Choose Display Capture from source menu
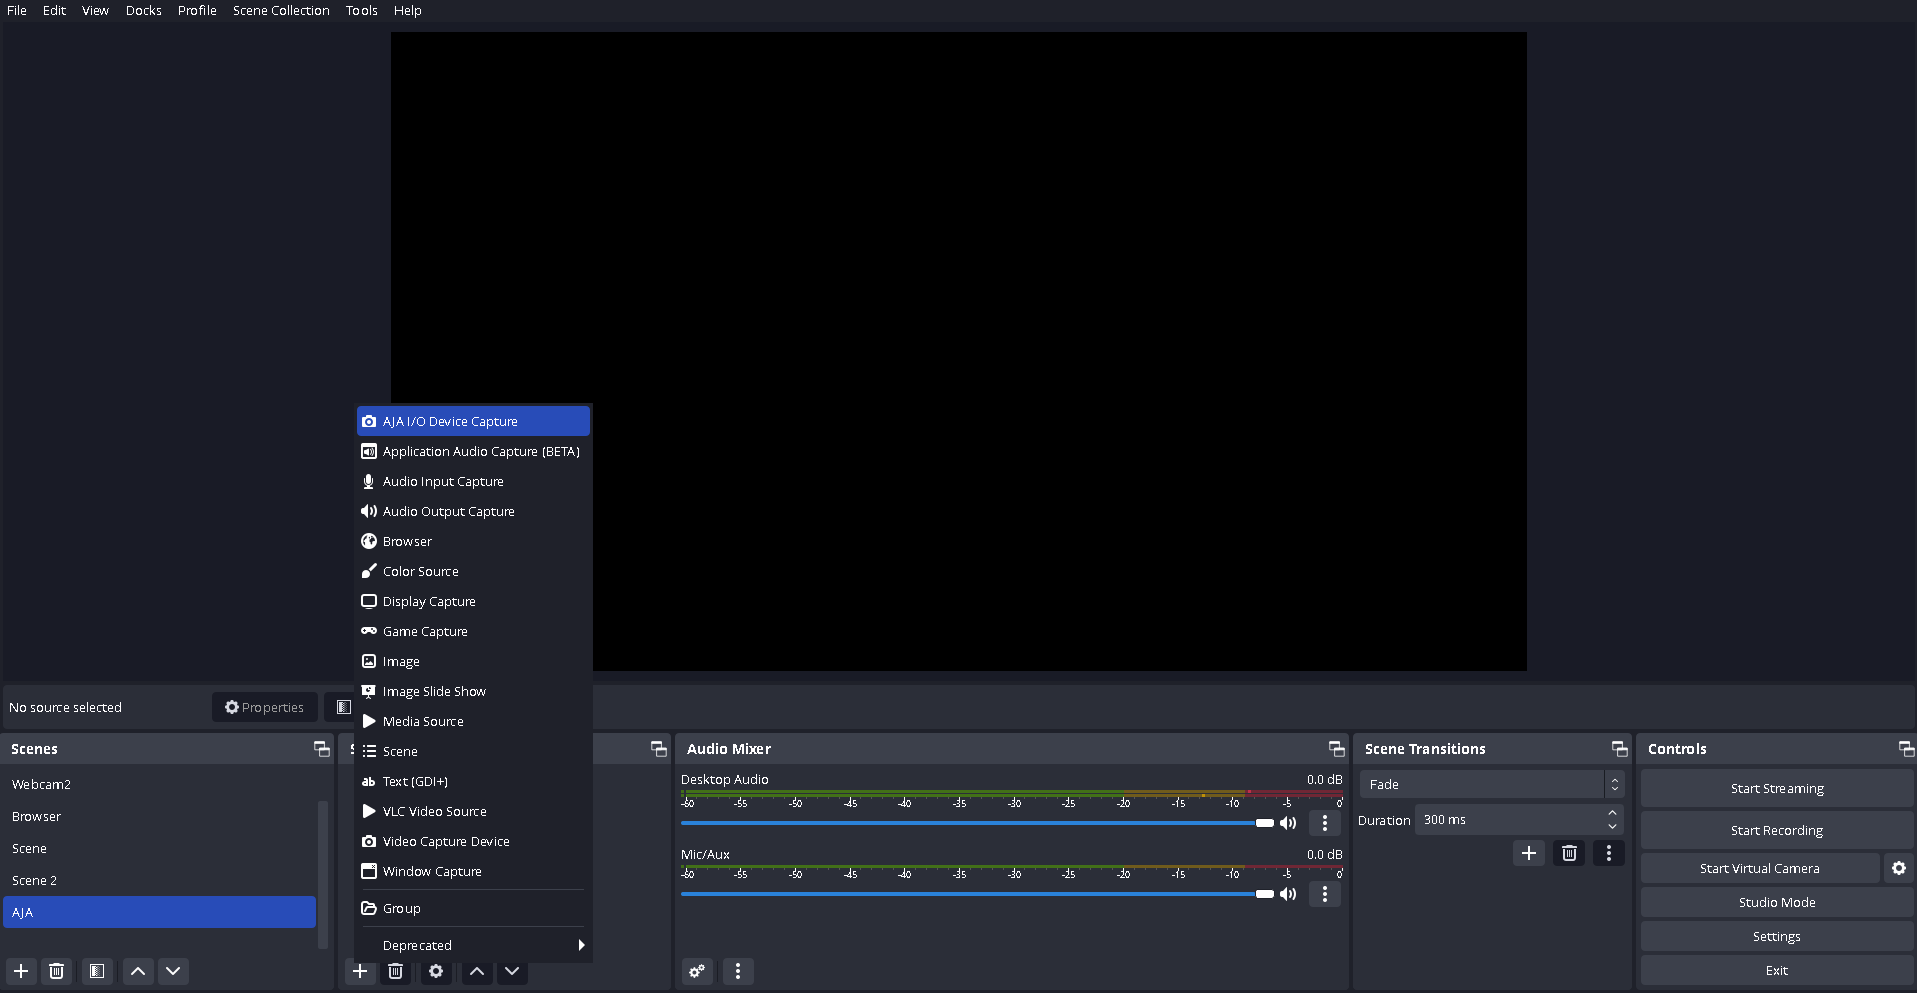 pyautogui.click(x=429, y=601)
